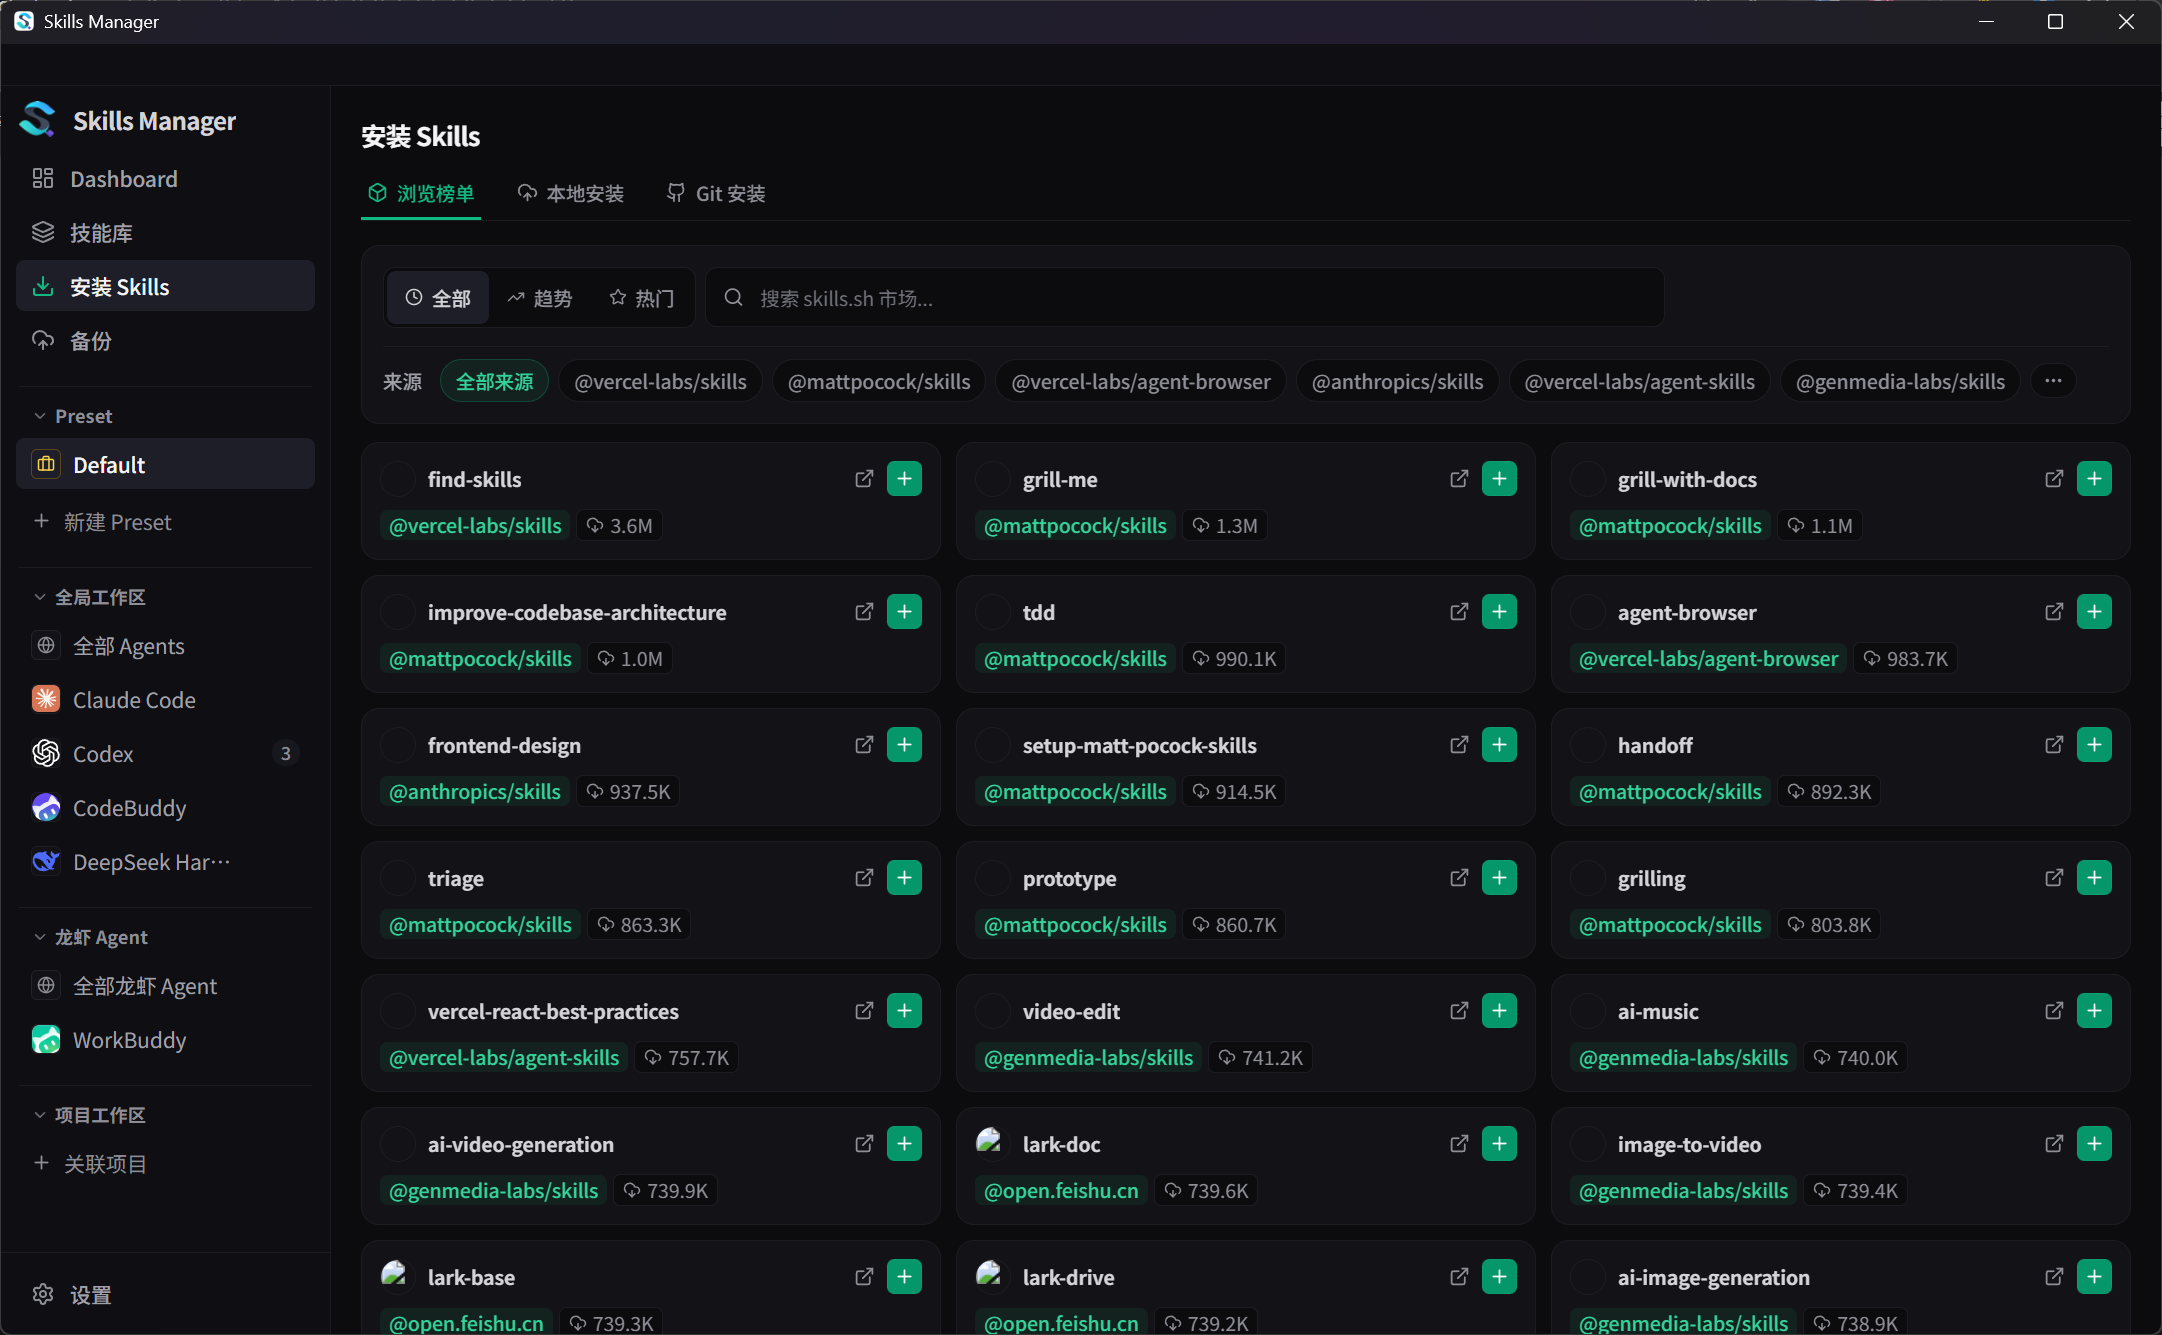Image resolution: width=2162 pixels, height=1335 pixels.
Task: Click the Codex agent icon in the sidebar
Action: coord(46,753)
